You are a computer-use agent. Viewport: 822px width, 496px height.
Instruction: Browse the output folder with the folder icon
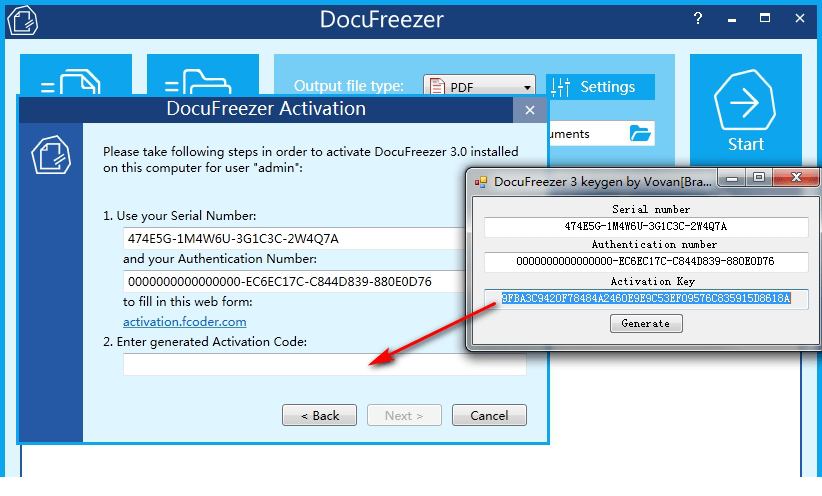click(640, 134)
